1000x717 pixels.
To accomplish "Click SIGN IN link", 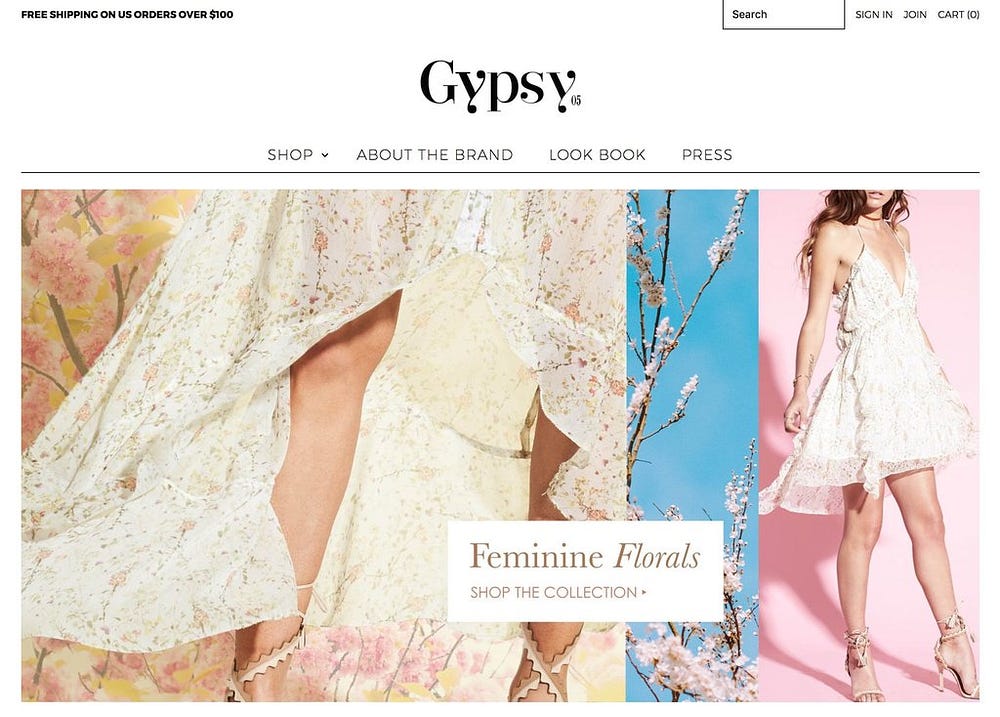I will click(874, 14).
